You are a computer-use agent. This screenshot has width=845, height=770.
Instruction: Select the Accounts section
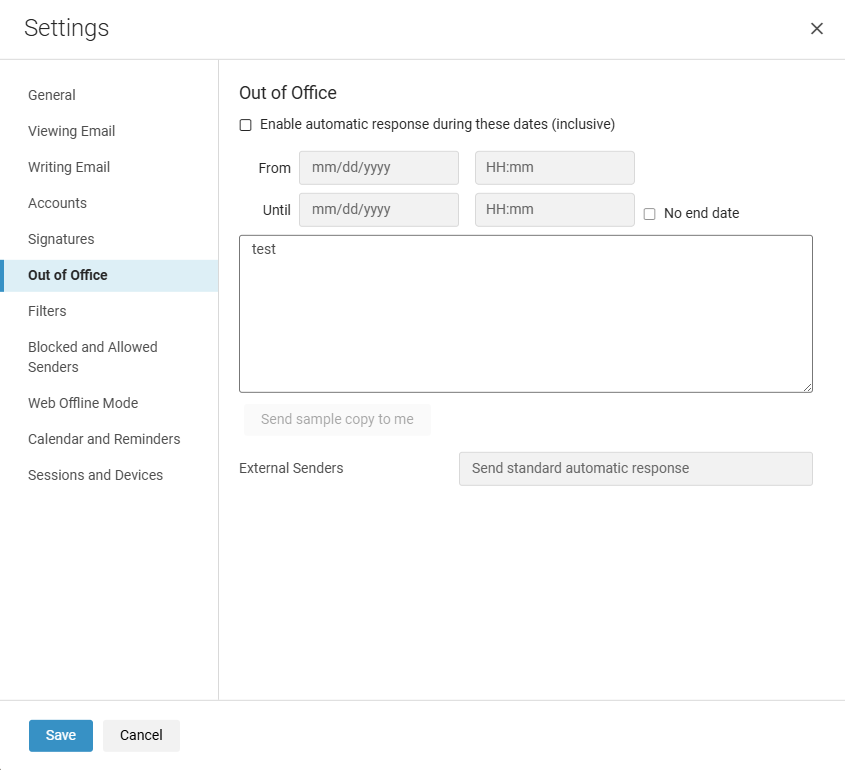pos(57,203)
